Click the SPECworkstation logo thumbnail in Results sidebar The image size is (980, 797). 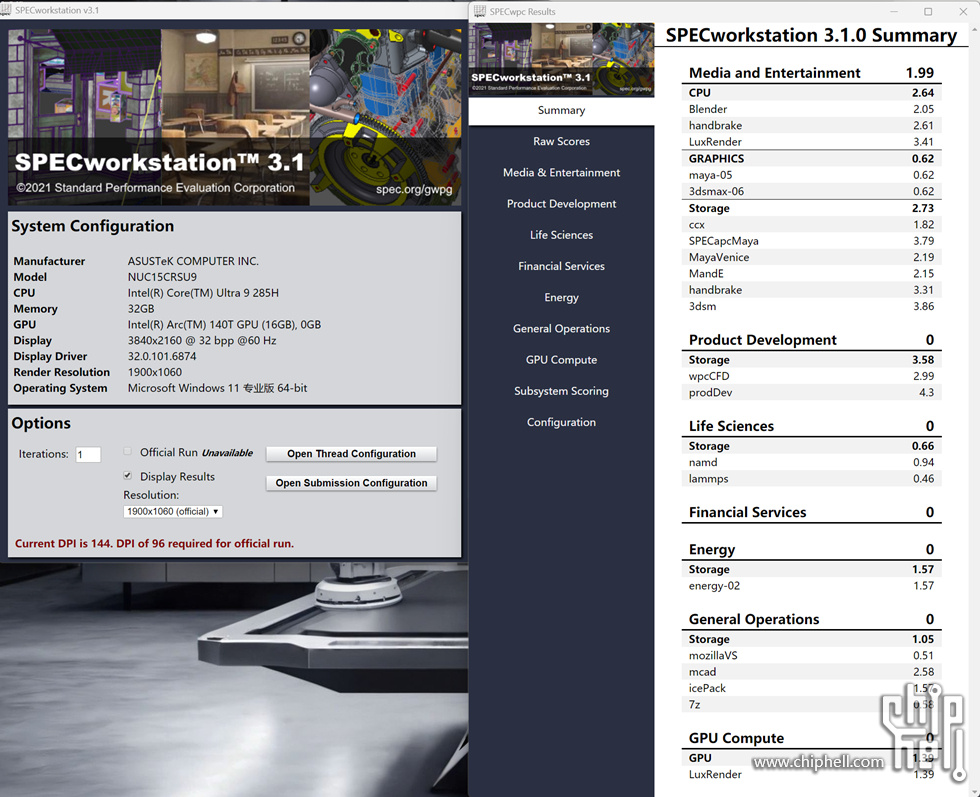click(x=561, y=59)
